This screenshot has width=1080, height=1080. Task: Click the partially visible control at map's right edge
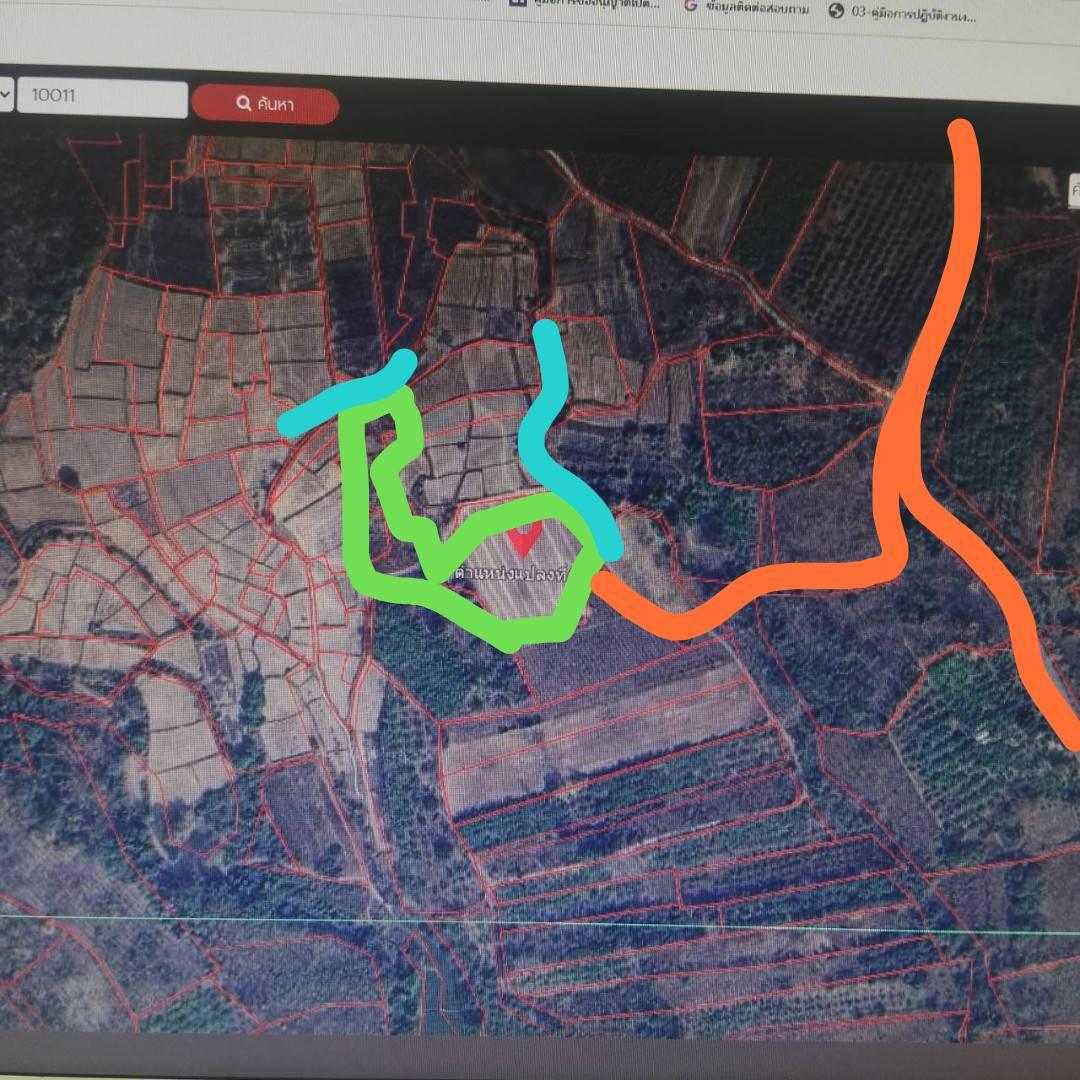coord(1074,189)
